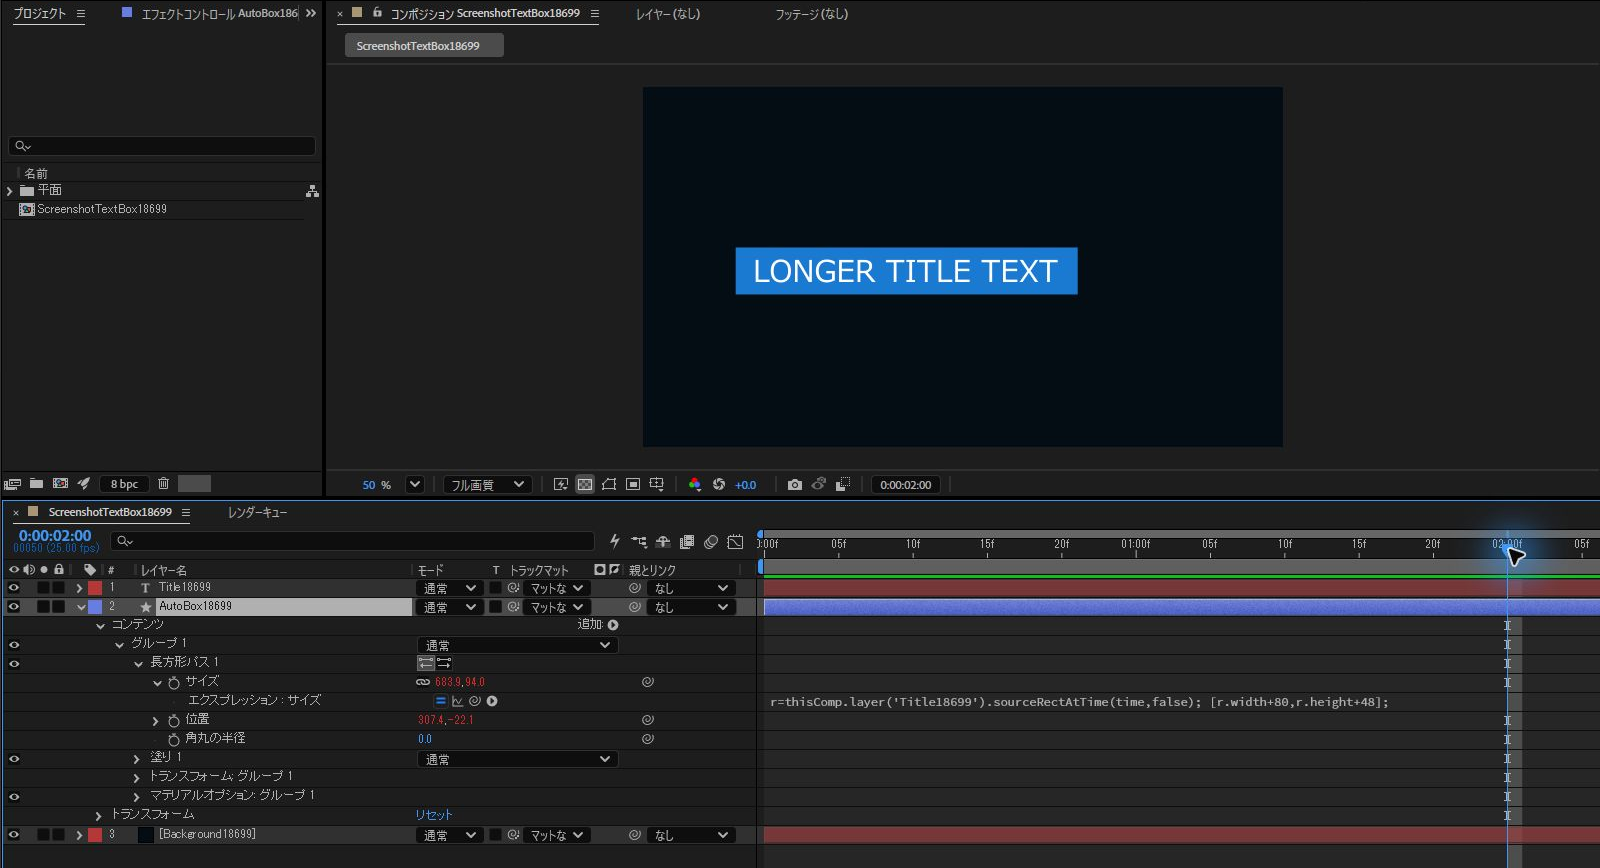1600x868 pixels.
Task: Toggle visibility of グループ 1
Action: 14,645
